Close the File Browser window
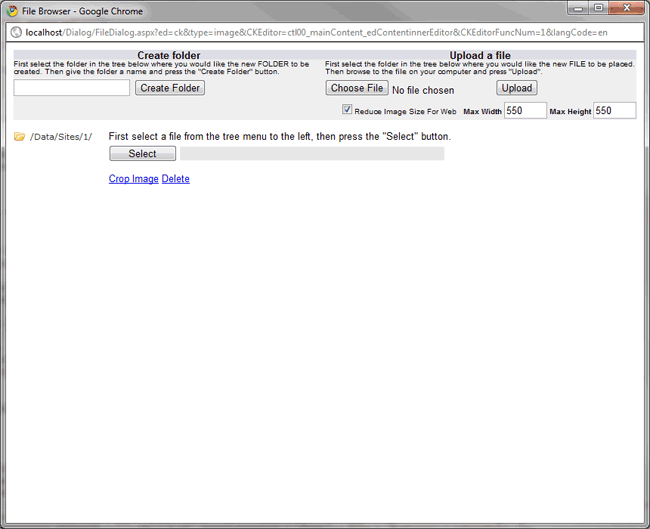 tap(626, 9)
